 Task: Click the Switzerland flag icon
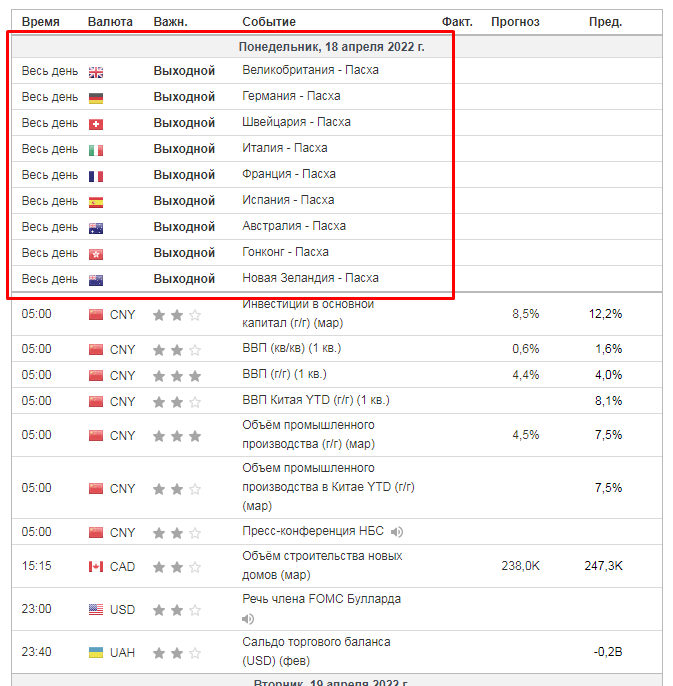(96, 124)
